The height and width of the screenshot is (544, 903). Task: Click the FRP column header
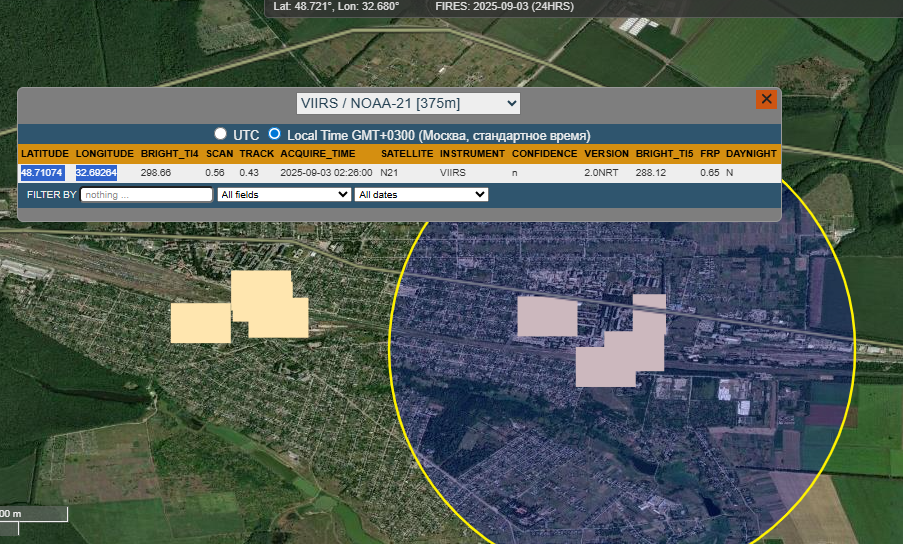pos(710,154)
